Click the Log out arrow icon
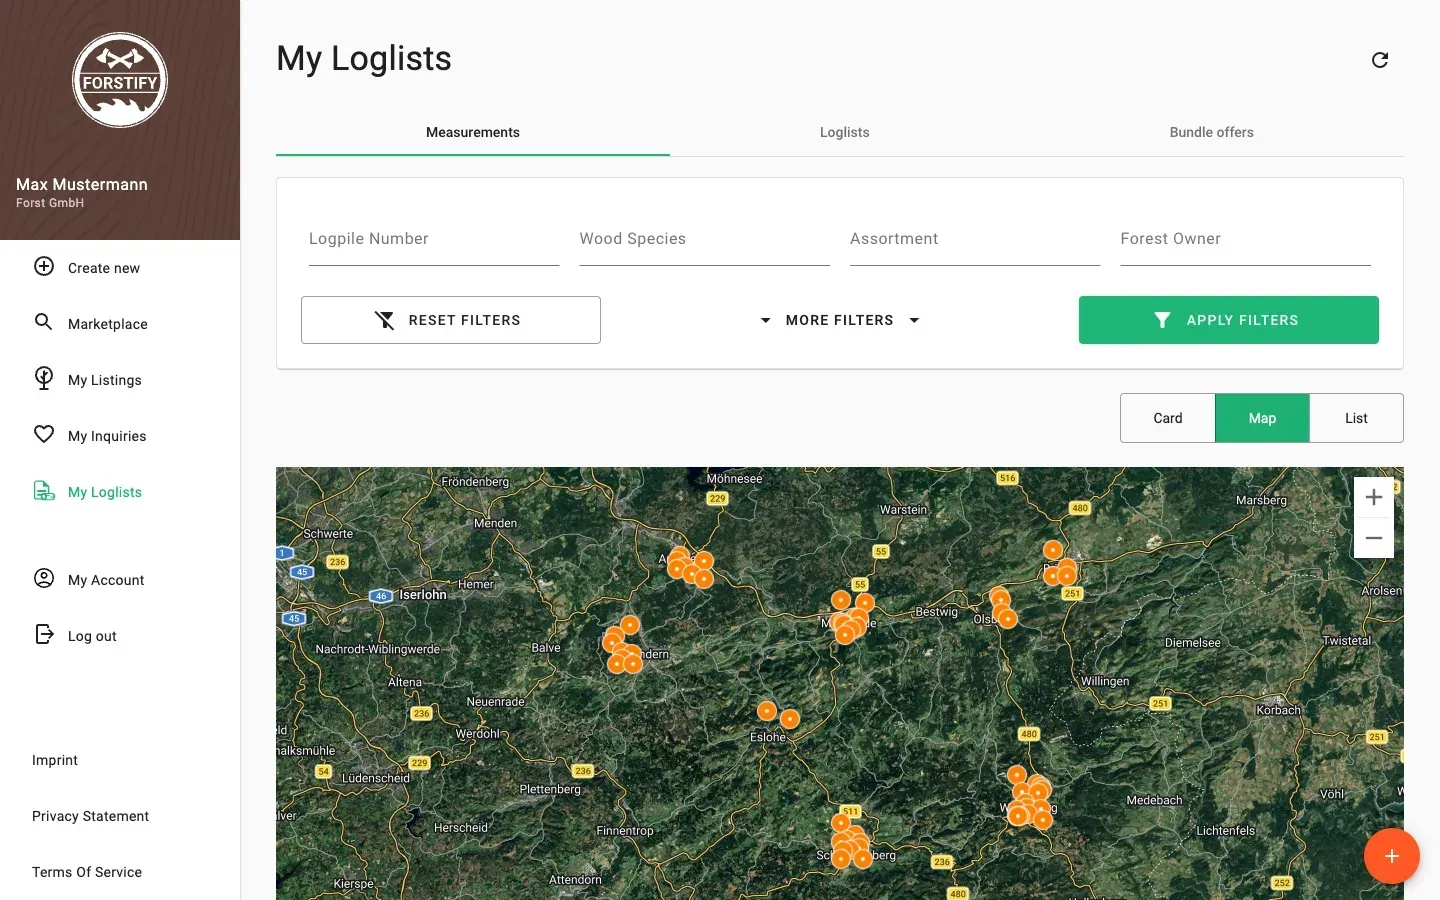This screenshot has height=900, width=1440. click(x=44, y=634)
